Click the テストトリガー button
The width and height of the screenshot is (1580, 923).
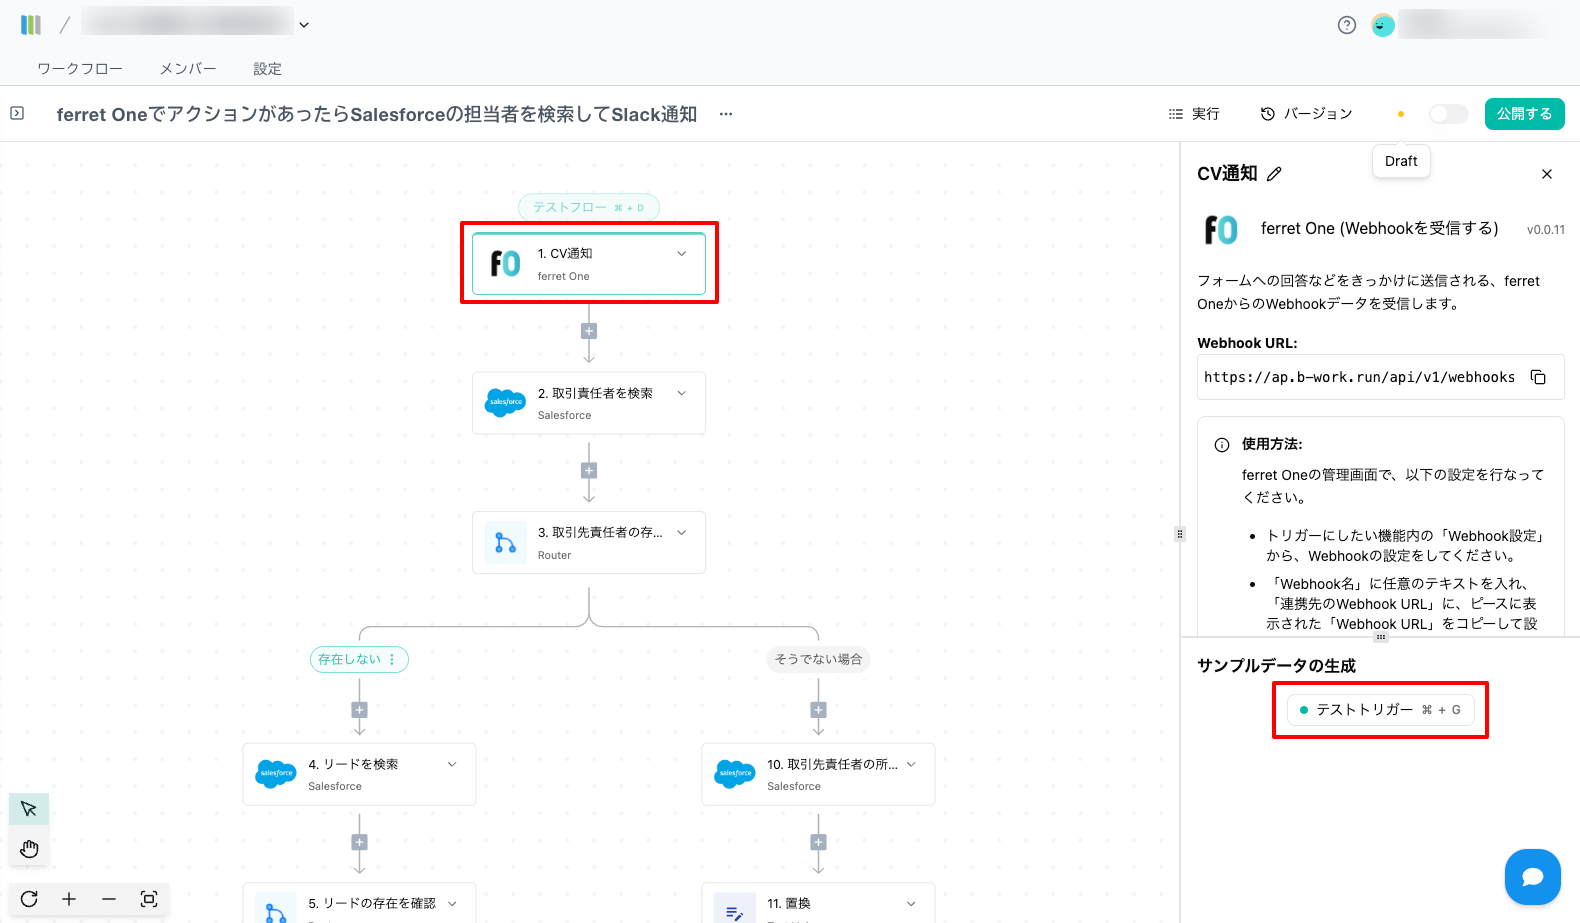pyautogui.click(x=1380, y=710)
